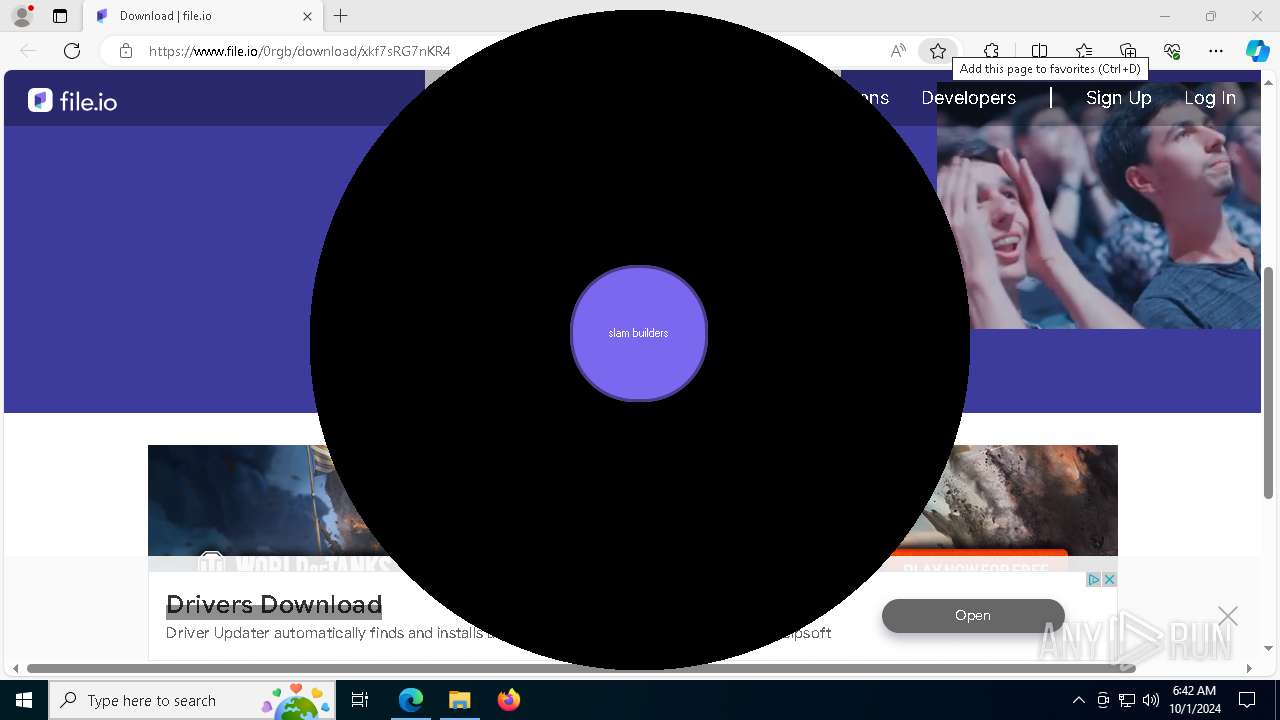
Task: Open the Collections icon
Action: [x=1128, y=51]
